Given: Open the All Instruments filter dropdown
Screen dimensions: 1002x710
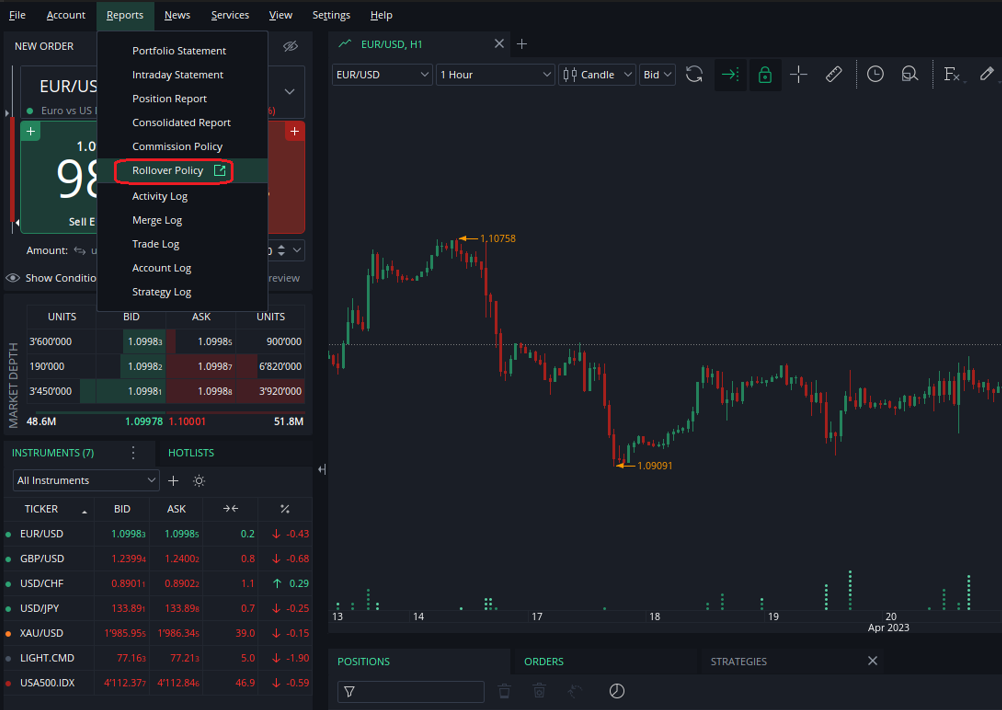Looking at the screenshot, I should [86, 481].
